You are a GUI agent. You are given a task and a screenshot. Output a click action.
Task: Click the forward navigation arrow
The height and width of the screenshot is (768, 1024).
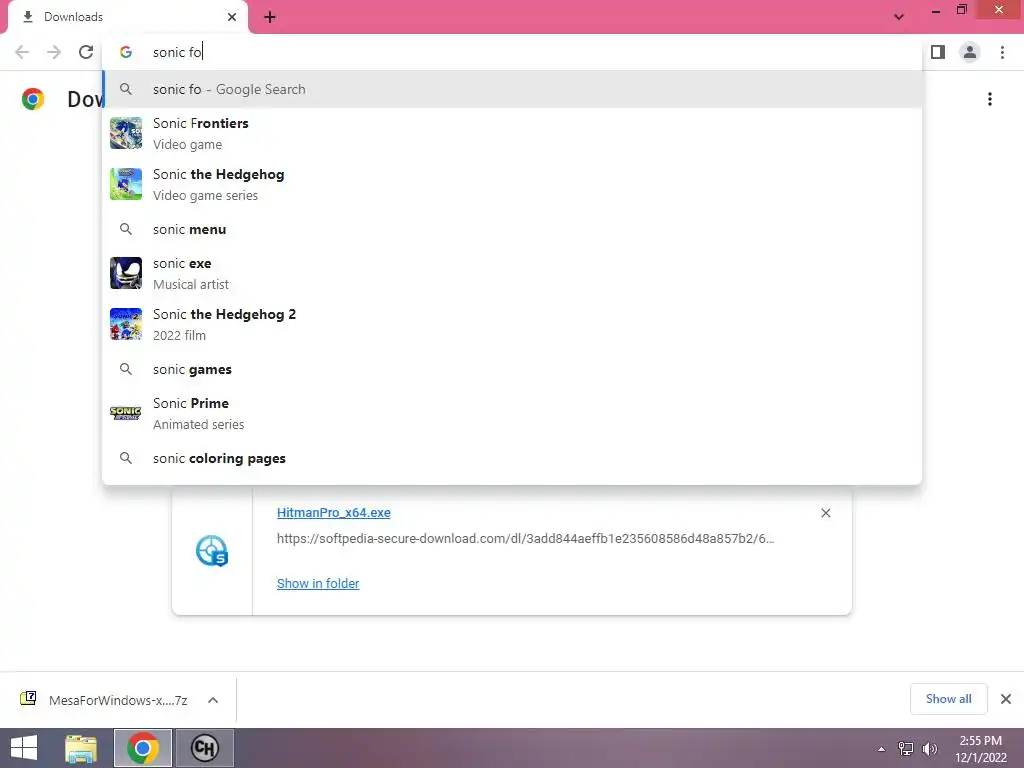54,52
